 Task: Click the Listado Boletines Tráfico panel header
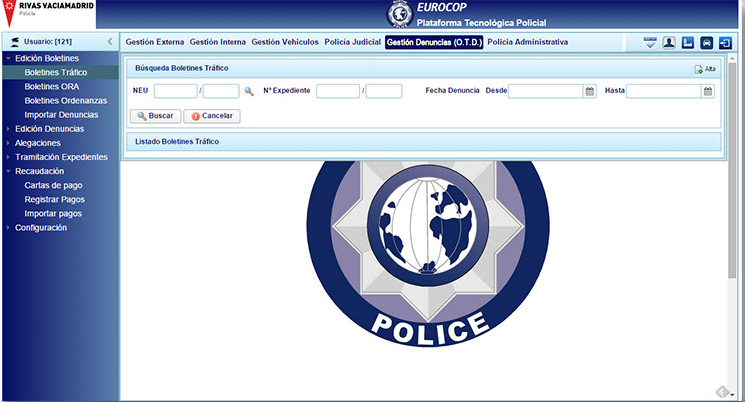[424, 142]
